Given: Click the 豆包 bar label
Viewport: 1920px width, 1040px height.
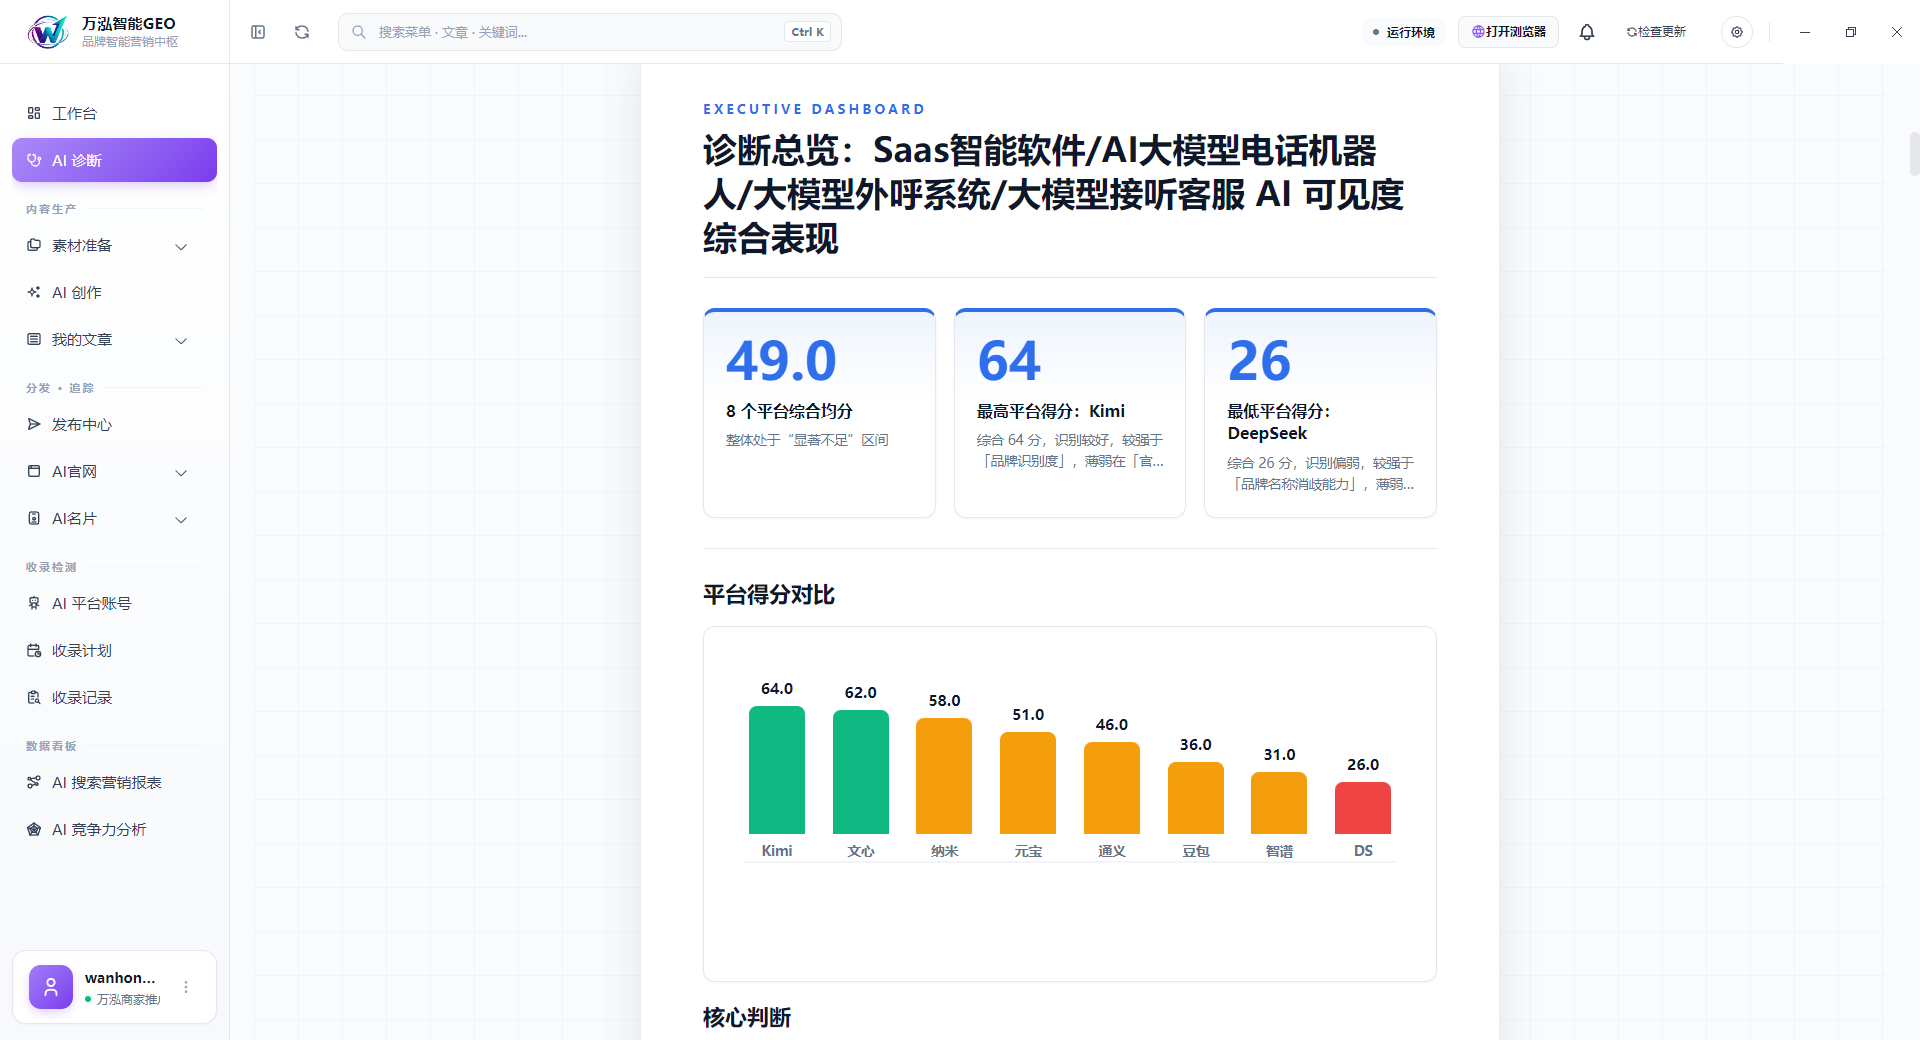Looking at the screenshot, I should (1196, 851).
